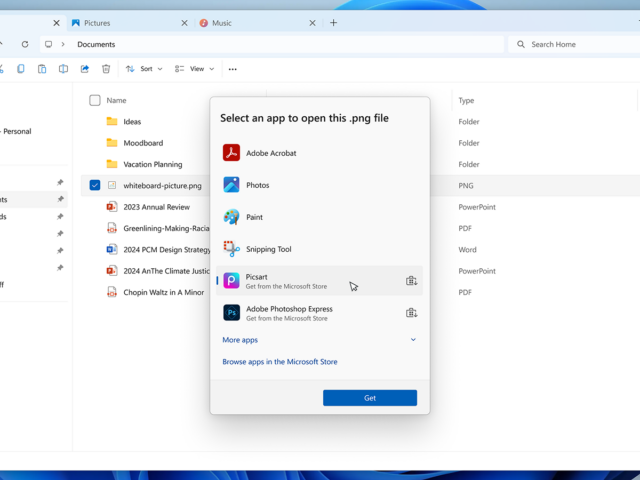640x480 pixels.
Task: Toggle the select all checkbox near Name
Action: click(x=95, y=100)
